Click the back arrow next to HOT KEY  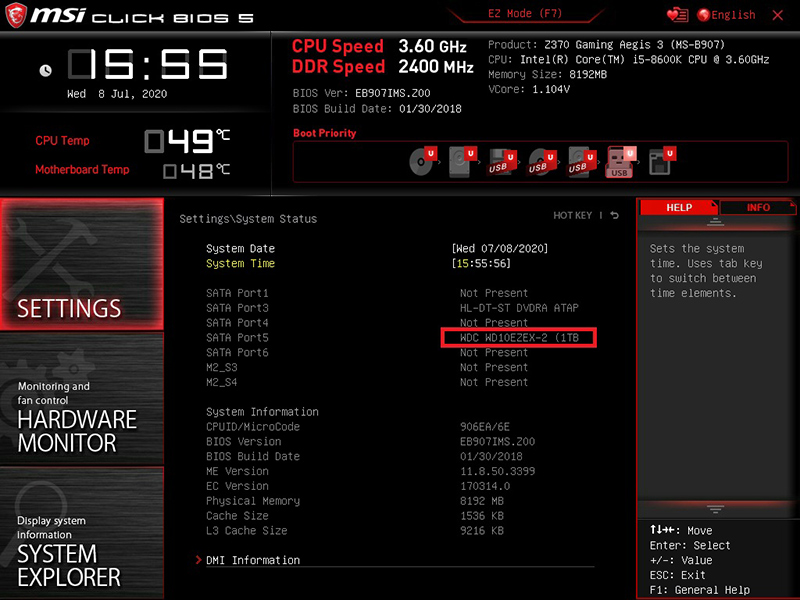[614, 215]
